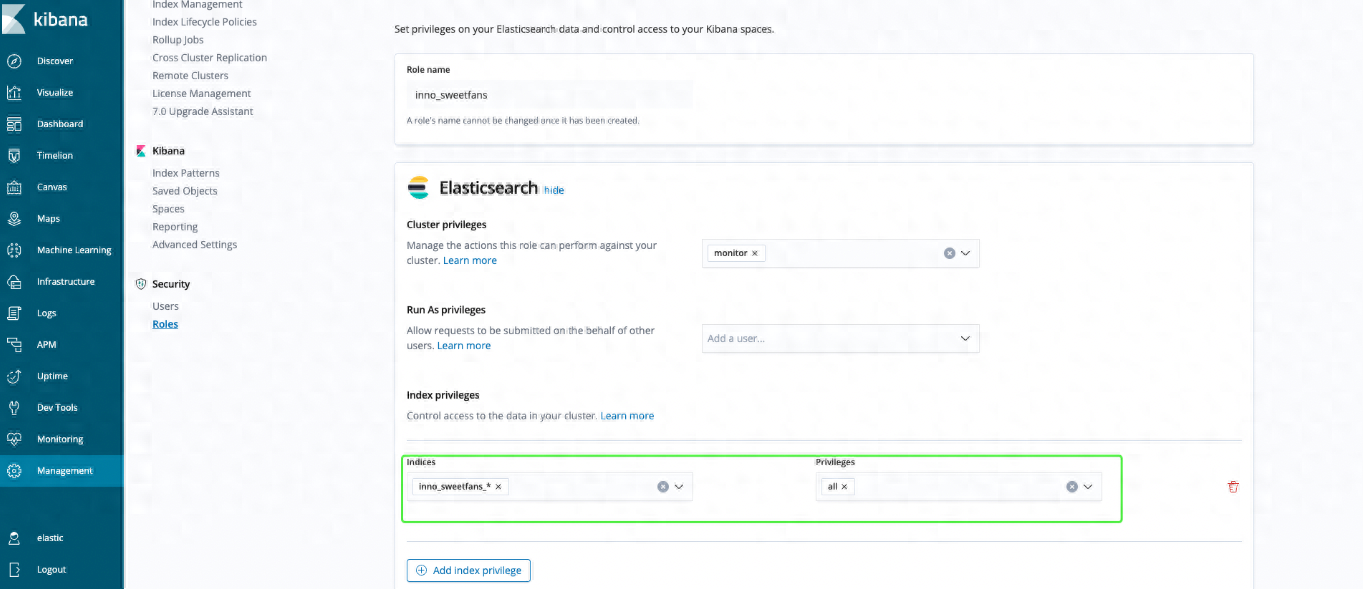Click the Management gear icon
The image size is (1363, 589).
click(x=14, y=471)
